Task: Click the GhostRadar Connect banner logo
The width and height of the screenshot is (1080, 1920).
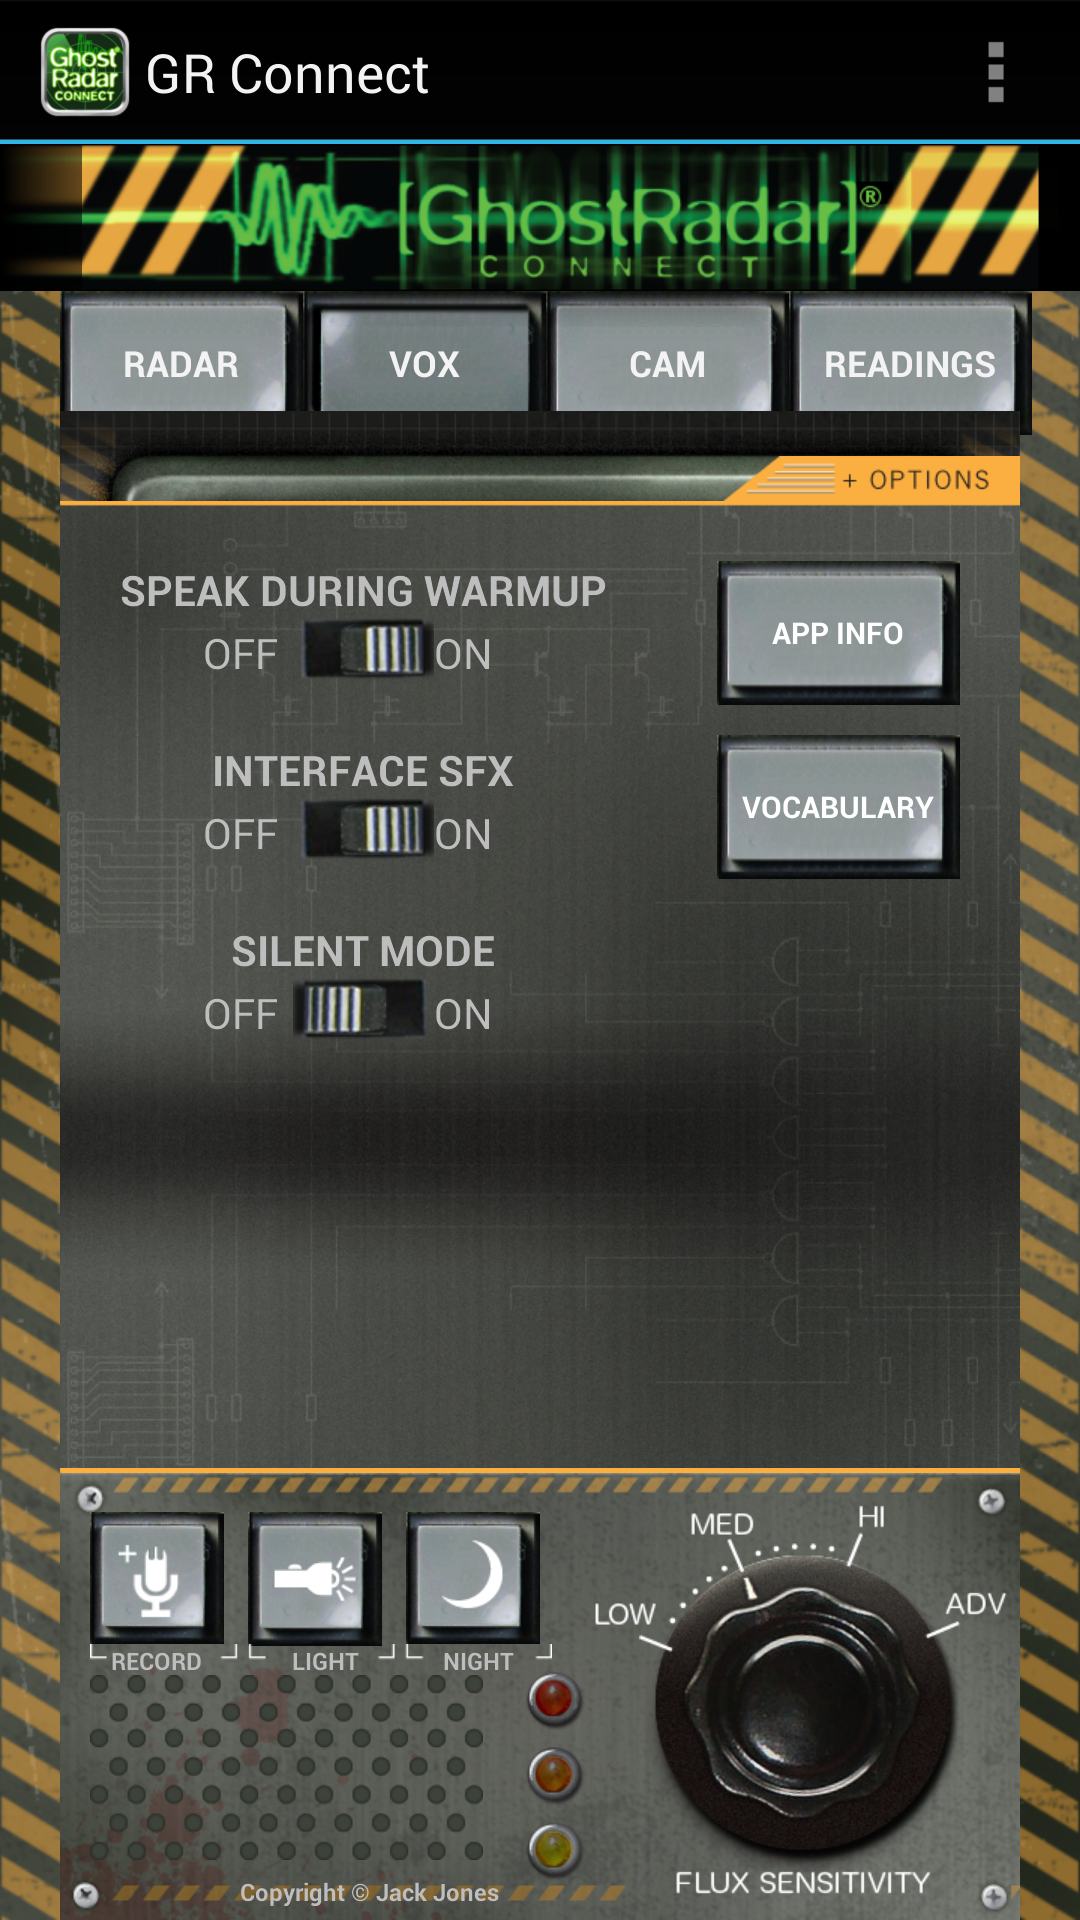Action: coord(560,216)
